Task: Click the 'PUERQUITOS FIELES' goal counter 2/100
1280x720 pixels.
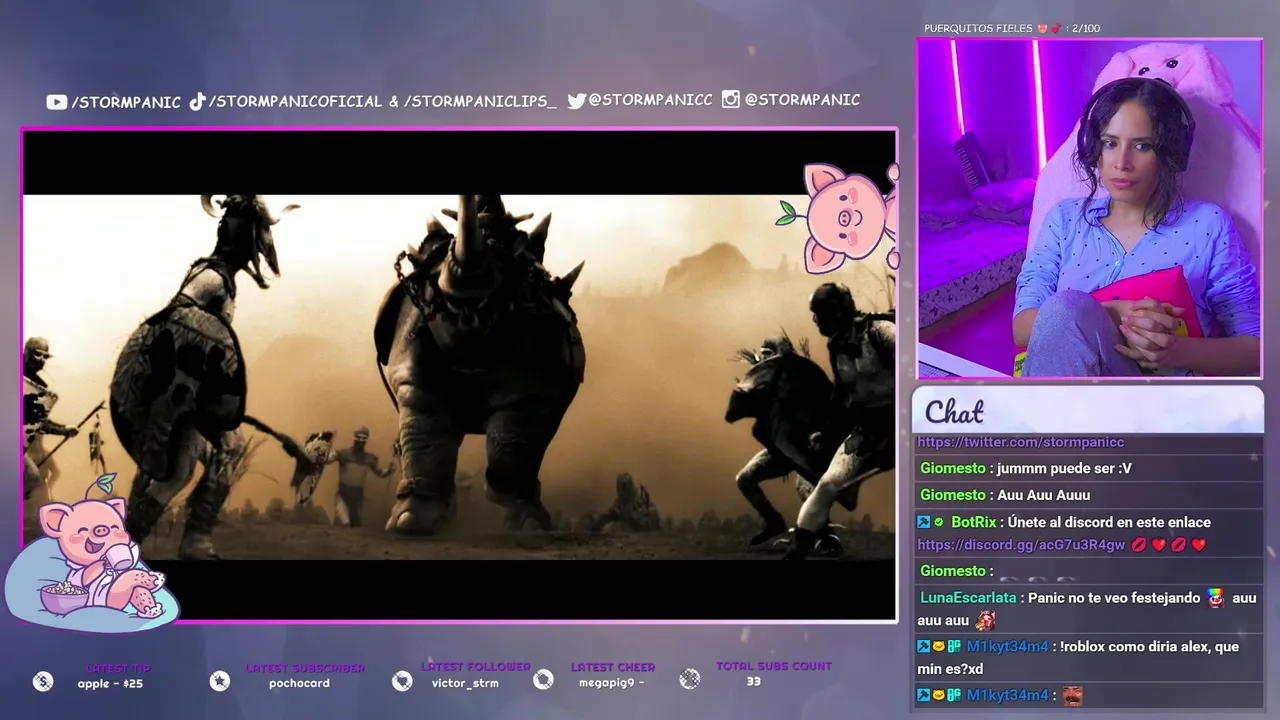Action: [1012, 28]
